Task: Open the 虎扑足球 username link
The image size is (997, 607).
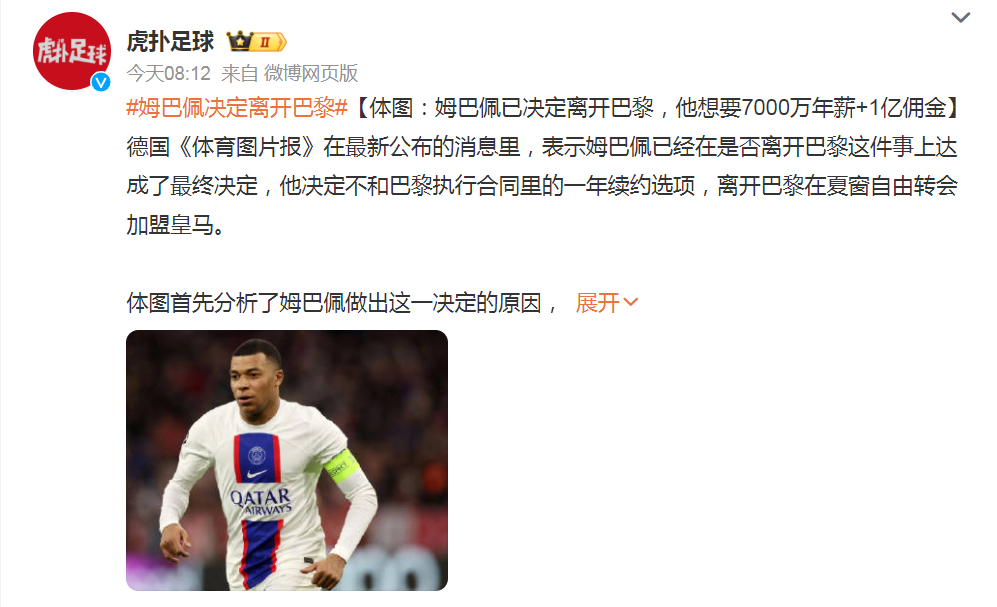Action: (170, 42)
